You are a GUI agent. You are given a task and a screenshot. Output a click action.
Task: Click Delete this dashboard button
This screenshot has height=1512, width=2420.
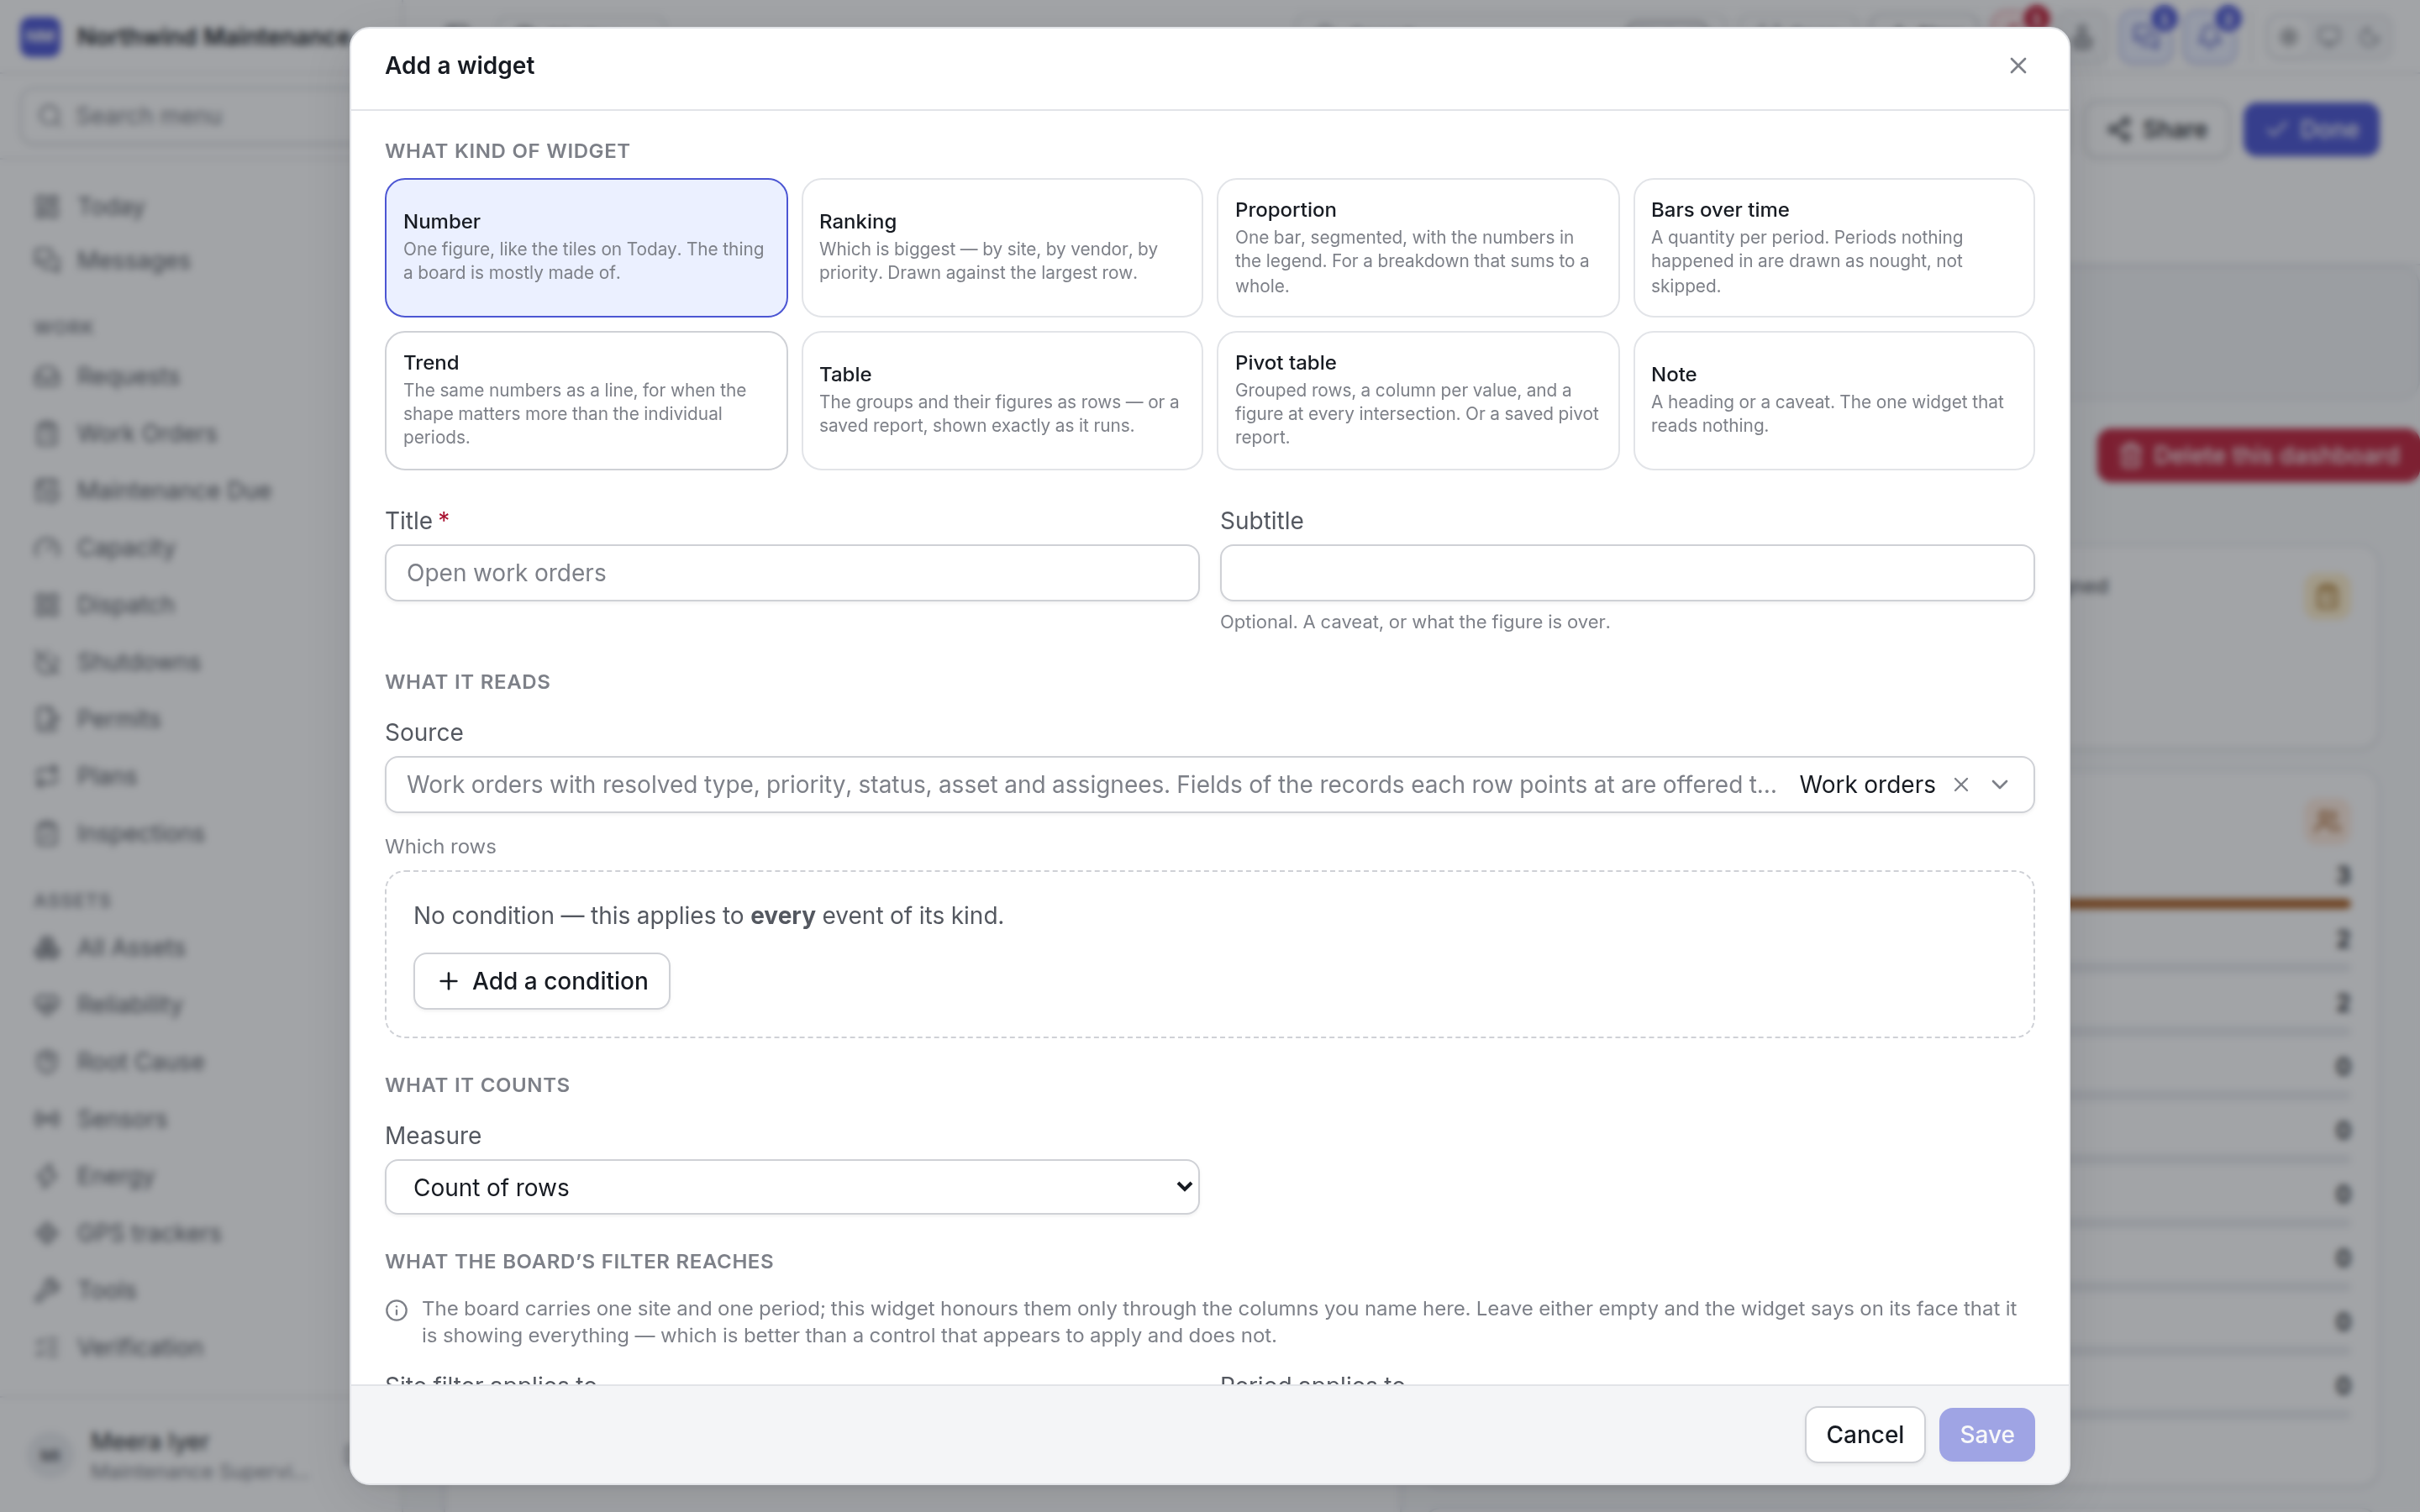coord(2258,456)
